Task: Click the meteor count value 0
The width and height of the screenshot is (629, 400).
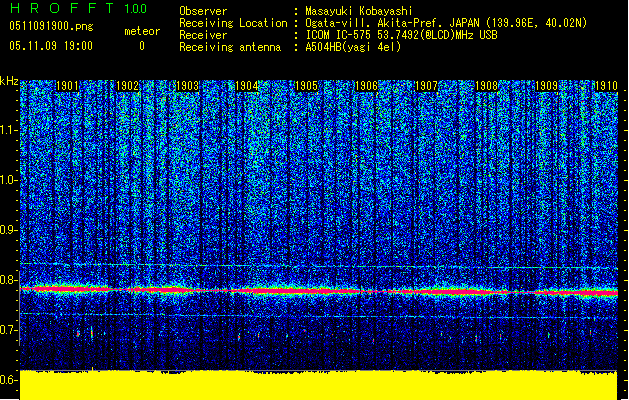Action: tap(142, 46)
